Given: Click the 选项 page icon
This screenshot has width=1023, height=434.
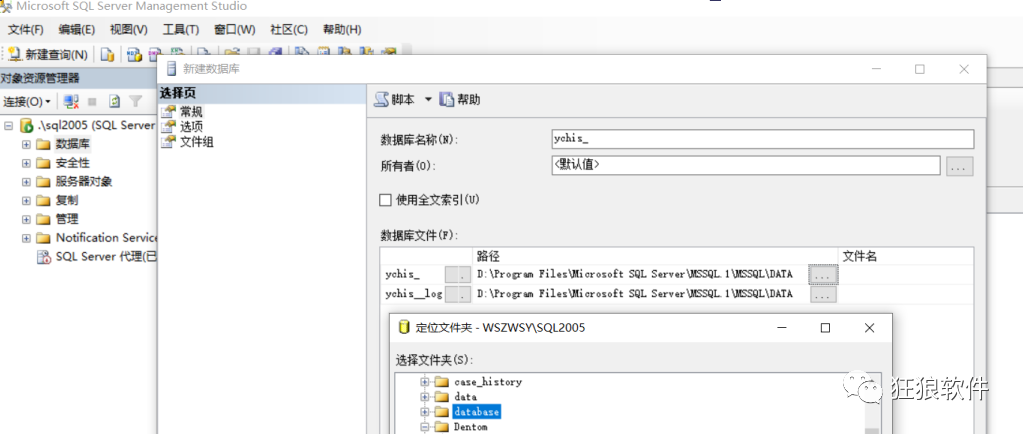Looking at the screenshot, I should (x=168, y=126).
